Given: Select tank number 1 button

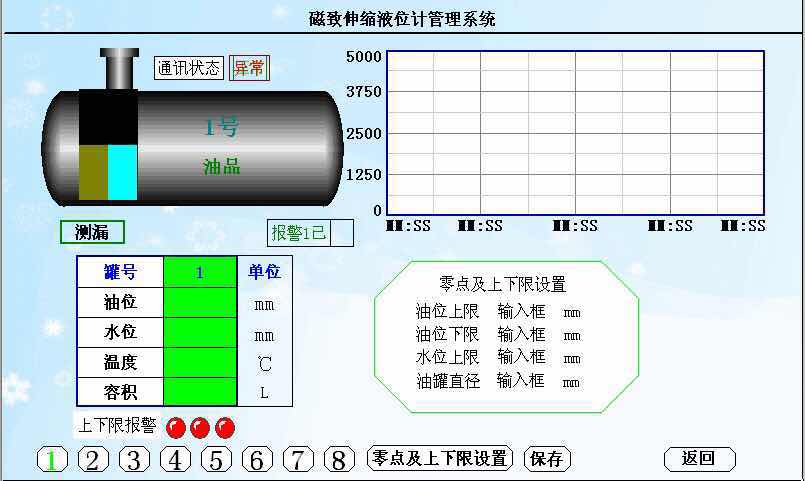Looking at the screenshot, I should click(52, 459).
